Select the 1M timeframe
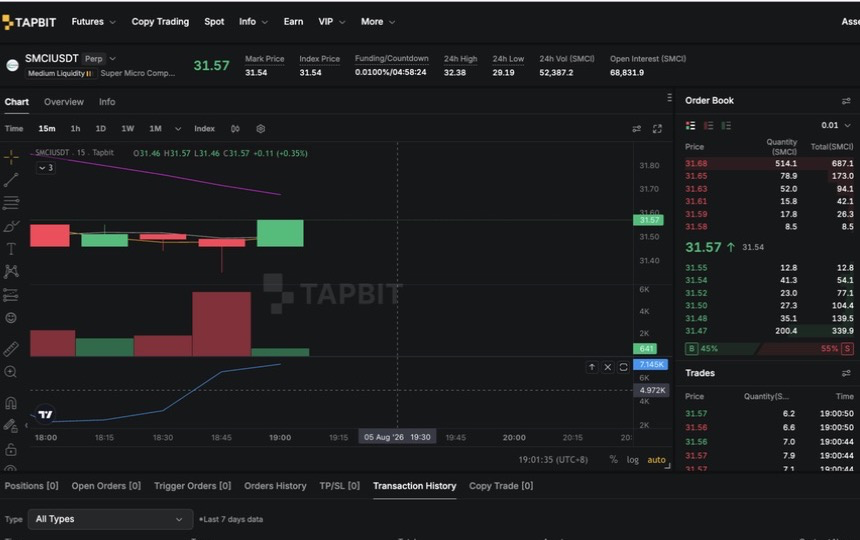860x540 pixels. (155, 129)
